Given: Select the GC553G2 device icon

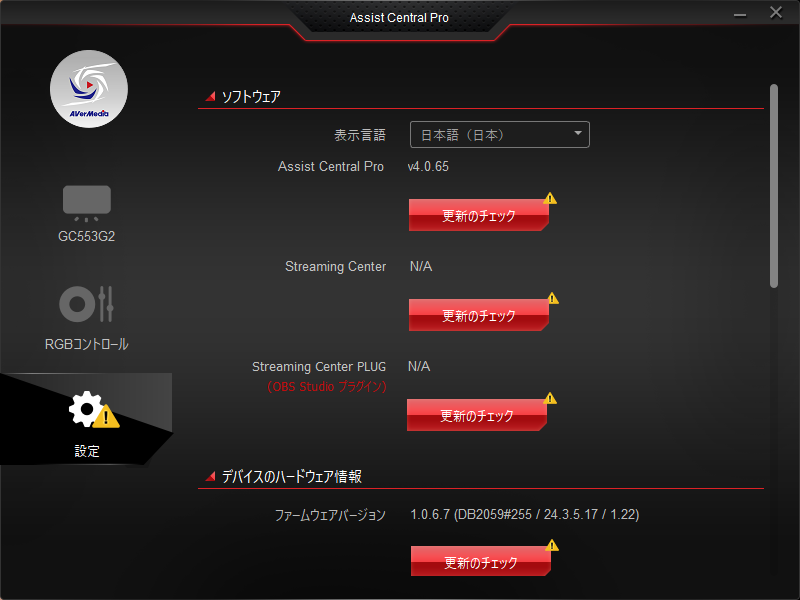Looking at the screenshot, I should pos(87,203).
